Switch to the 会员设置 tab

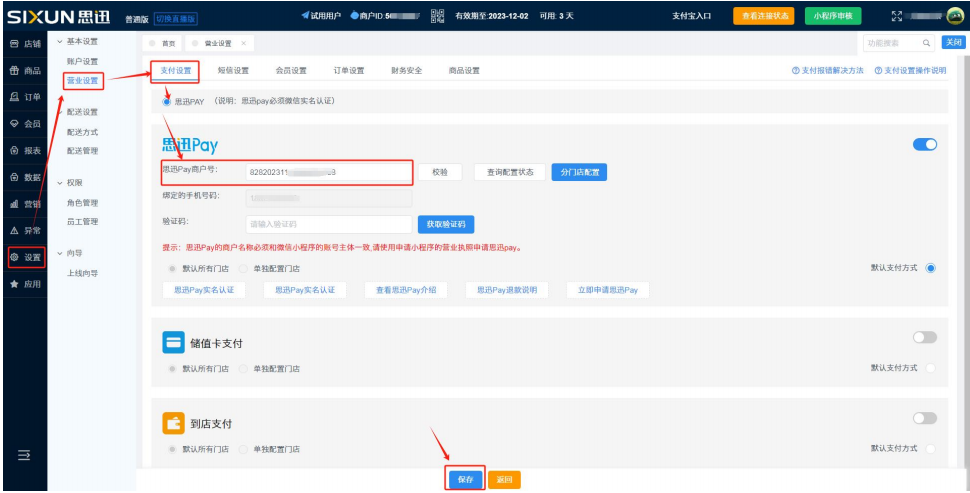[291, 71]
